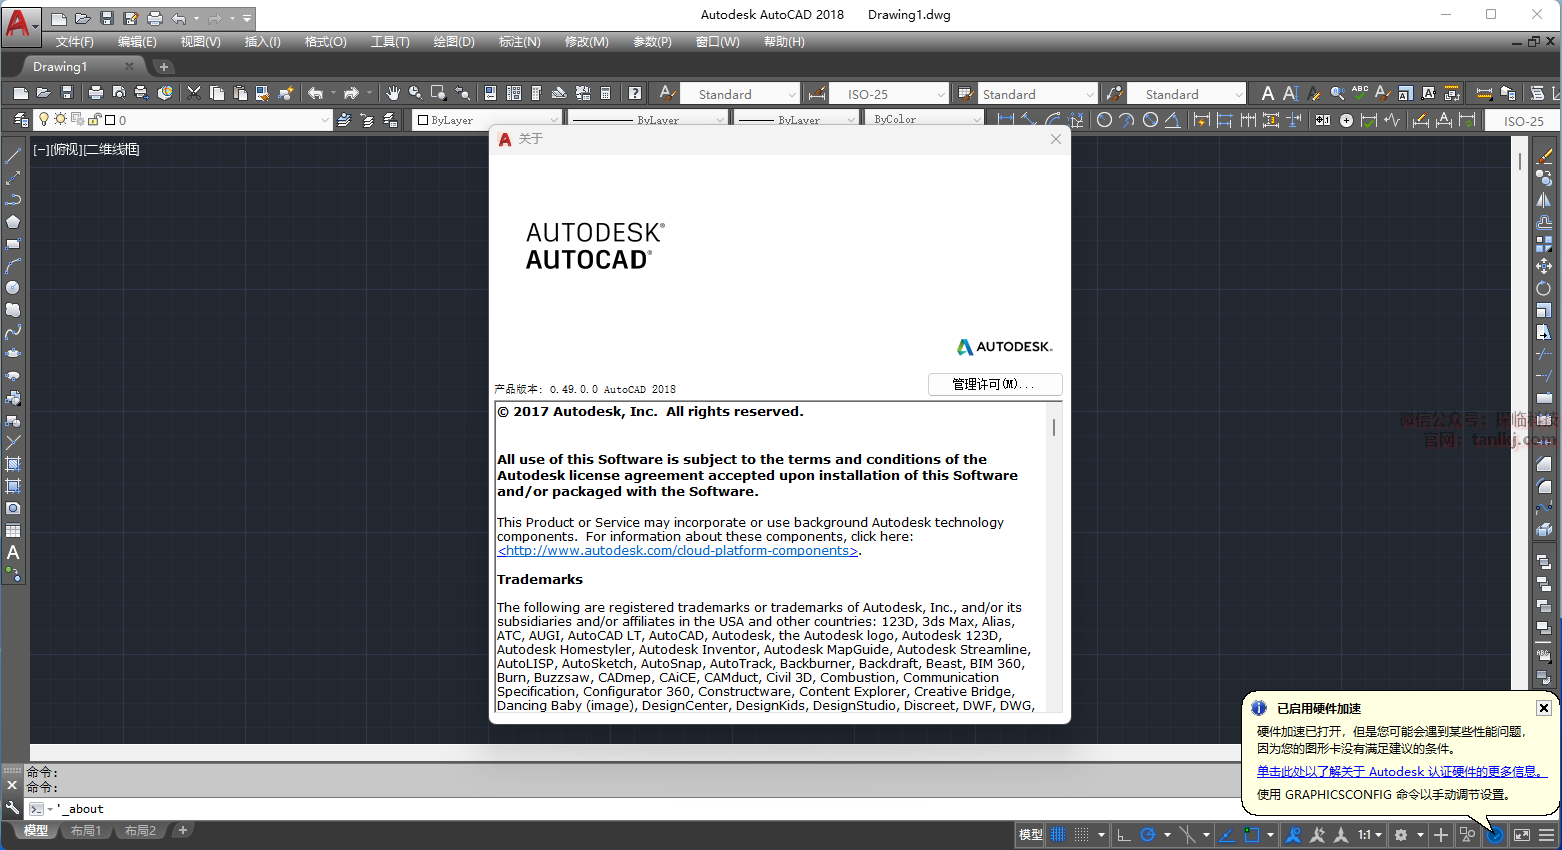Click the 管理许可(M)... button
Screen dimensions: 1562x850
(994, 384)
